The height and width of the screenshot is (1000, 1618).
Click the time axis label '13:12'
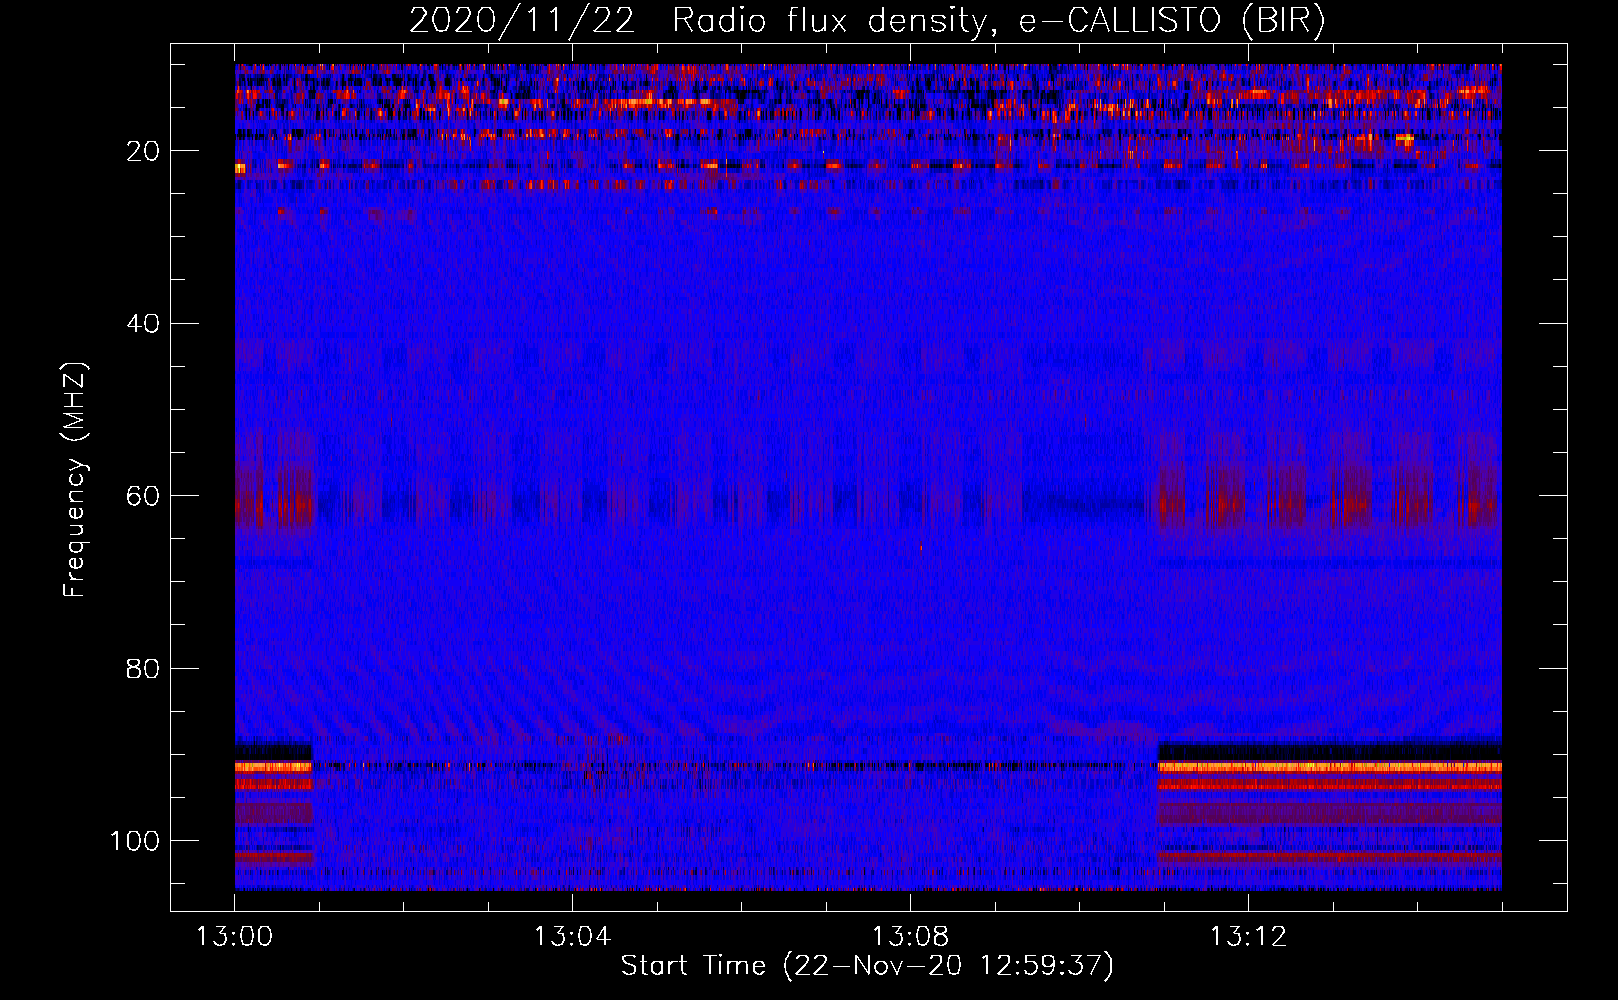coord(1248,937)
